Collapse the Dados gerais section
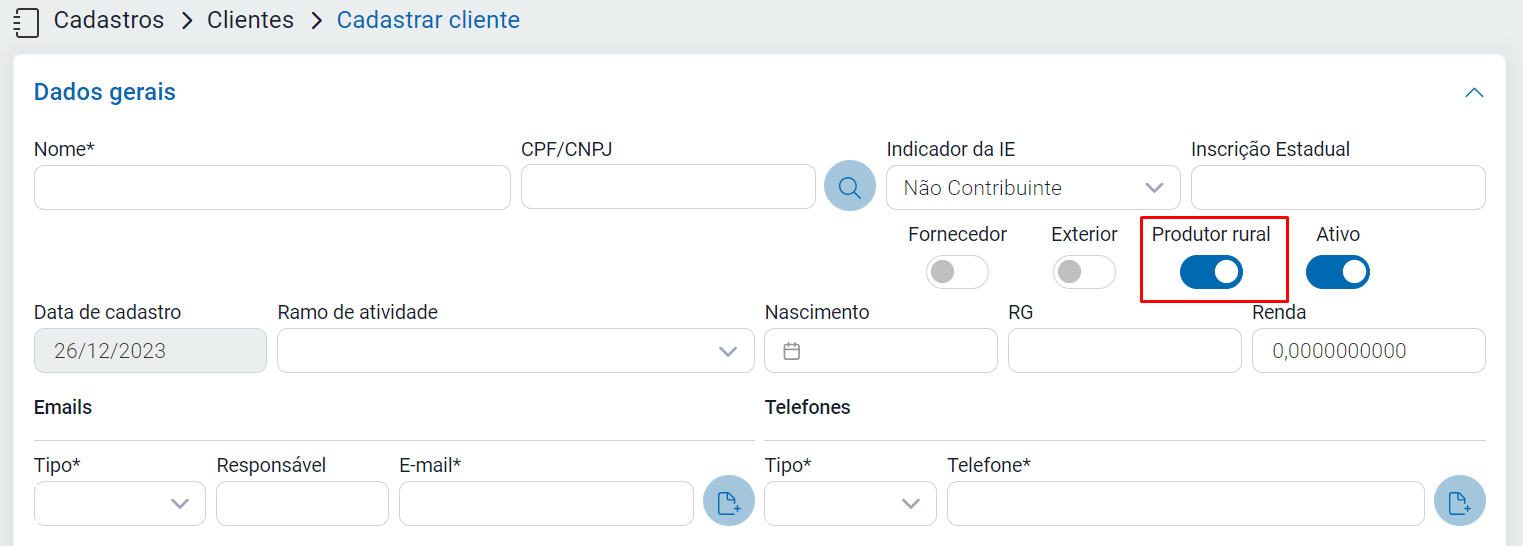Viewport: 1523px width, 546px height. click(1473, 93)
